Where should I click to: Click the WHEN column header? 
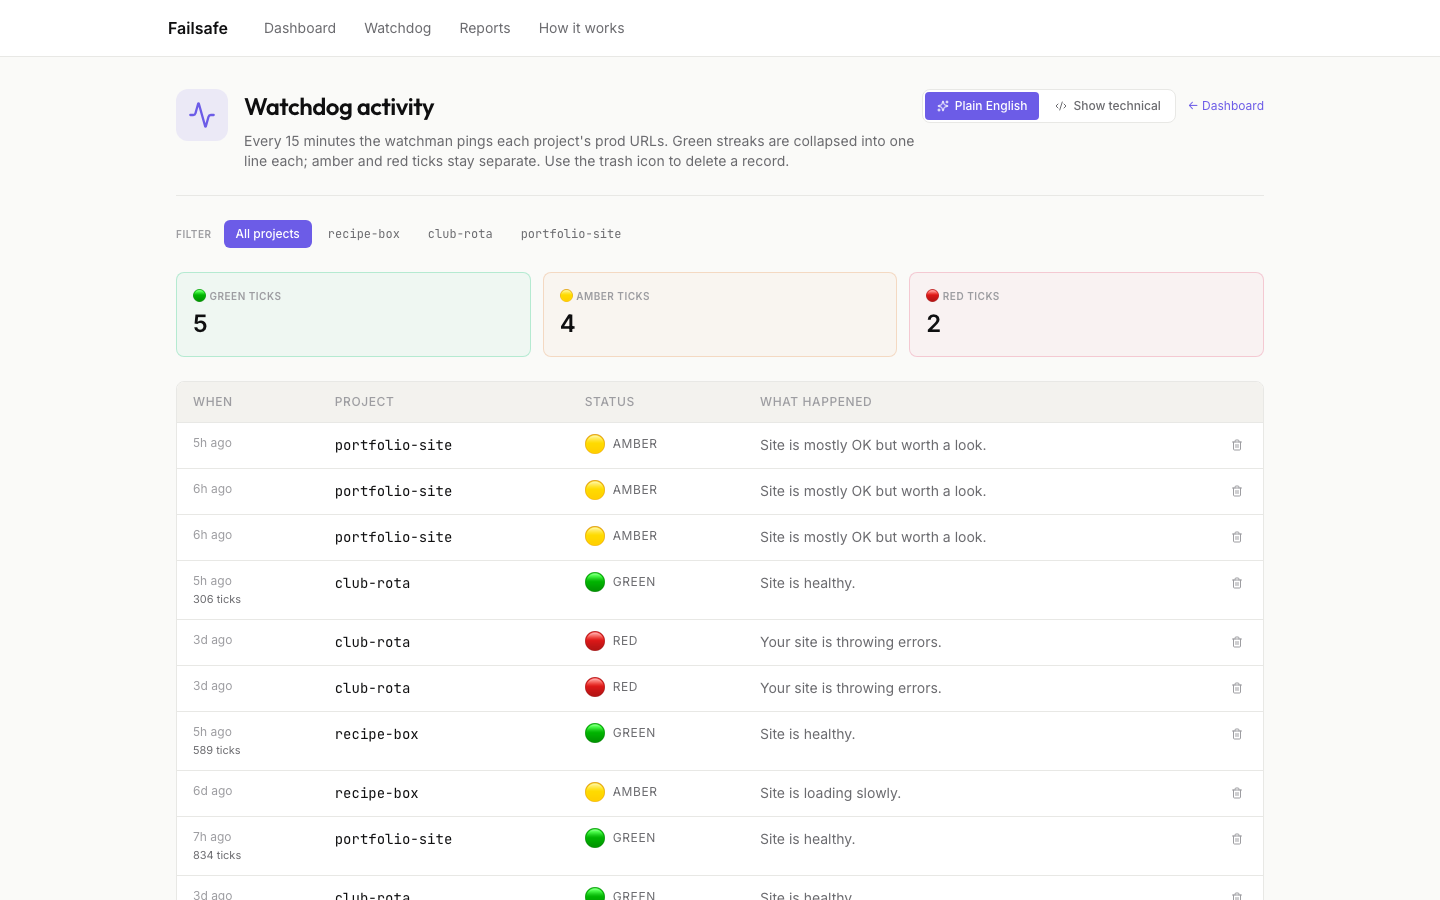213,402
